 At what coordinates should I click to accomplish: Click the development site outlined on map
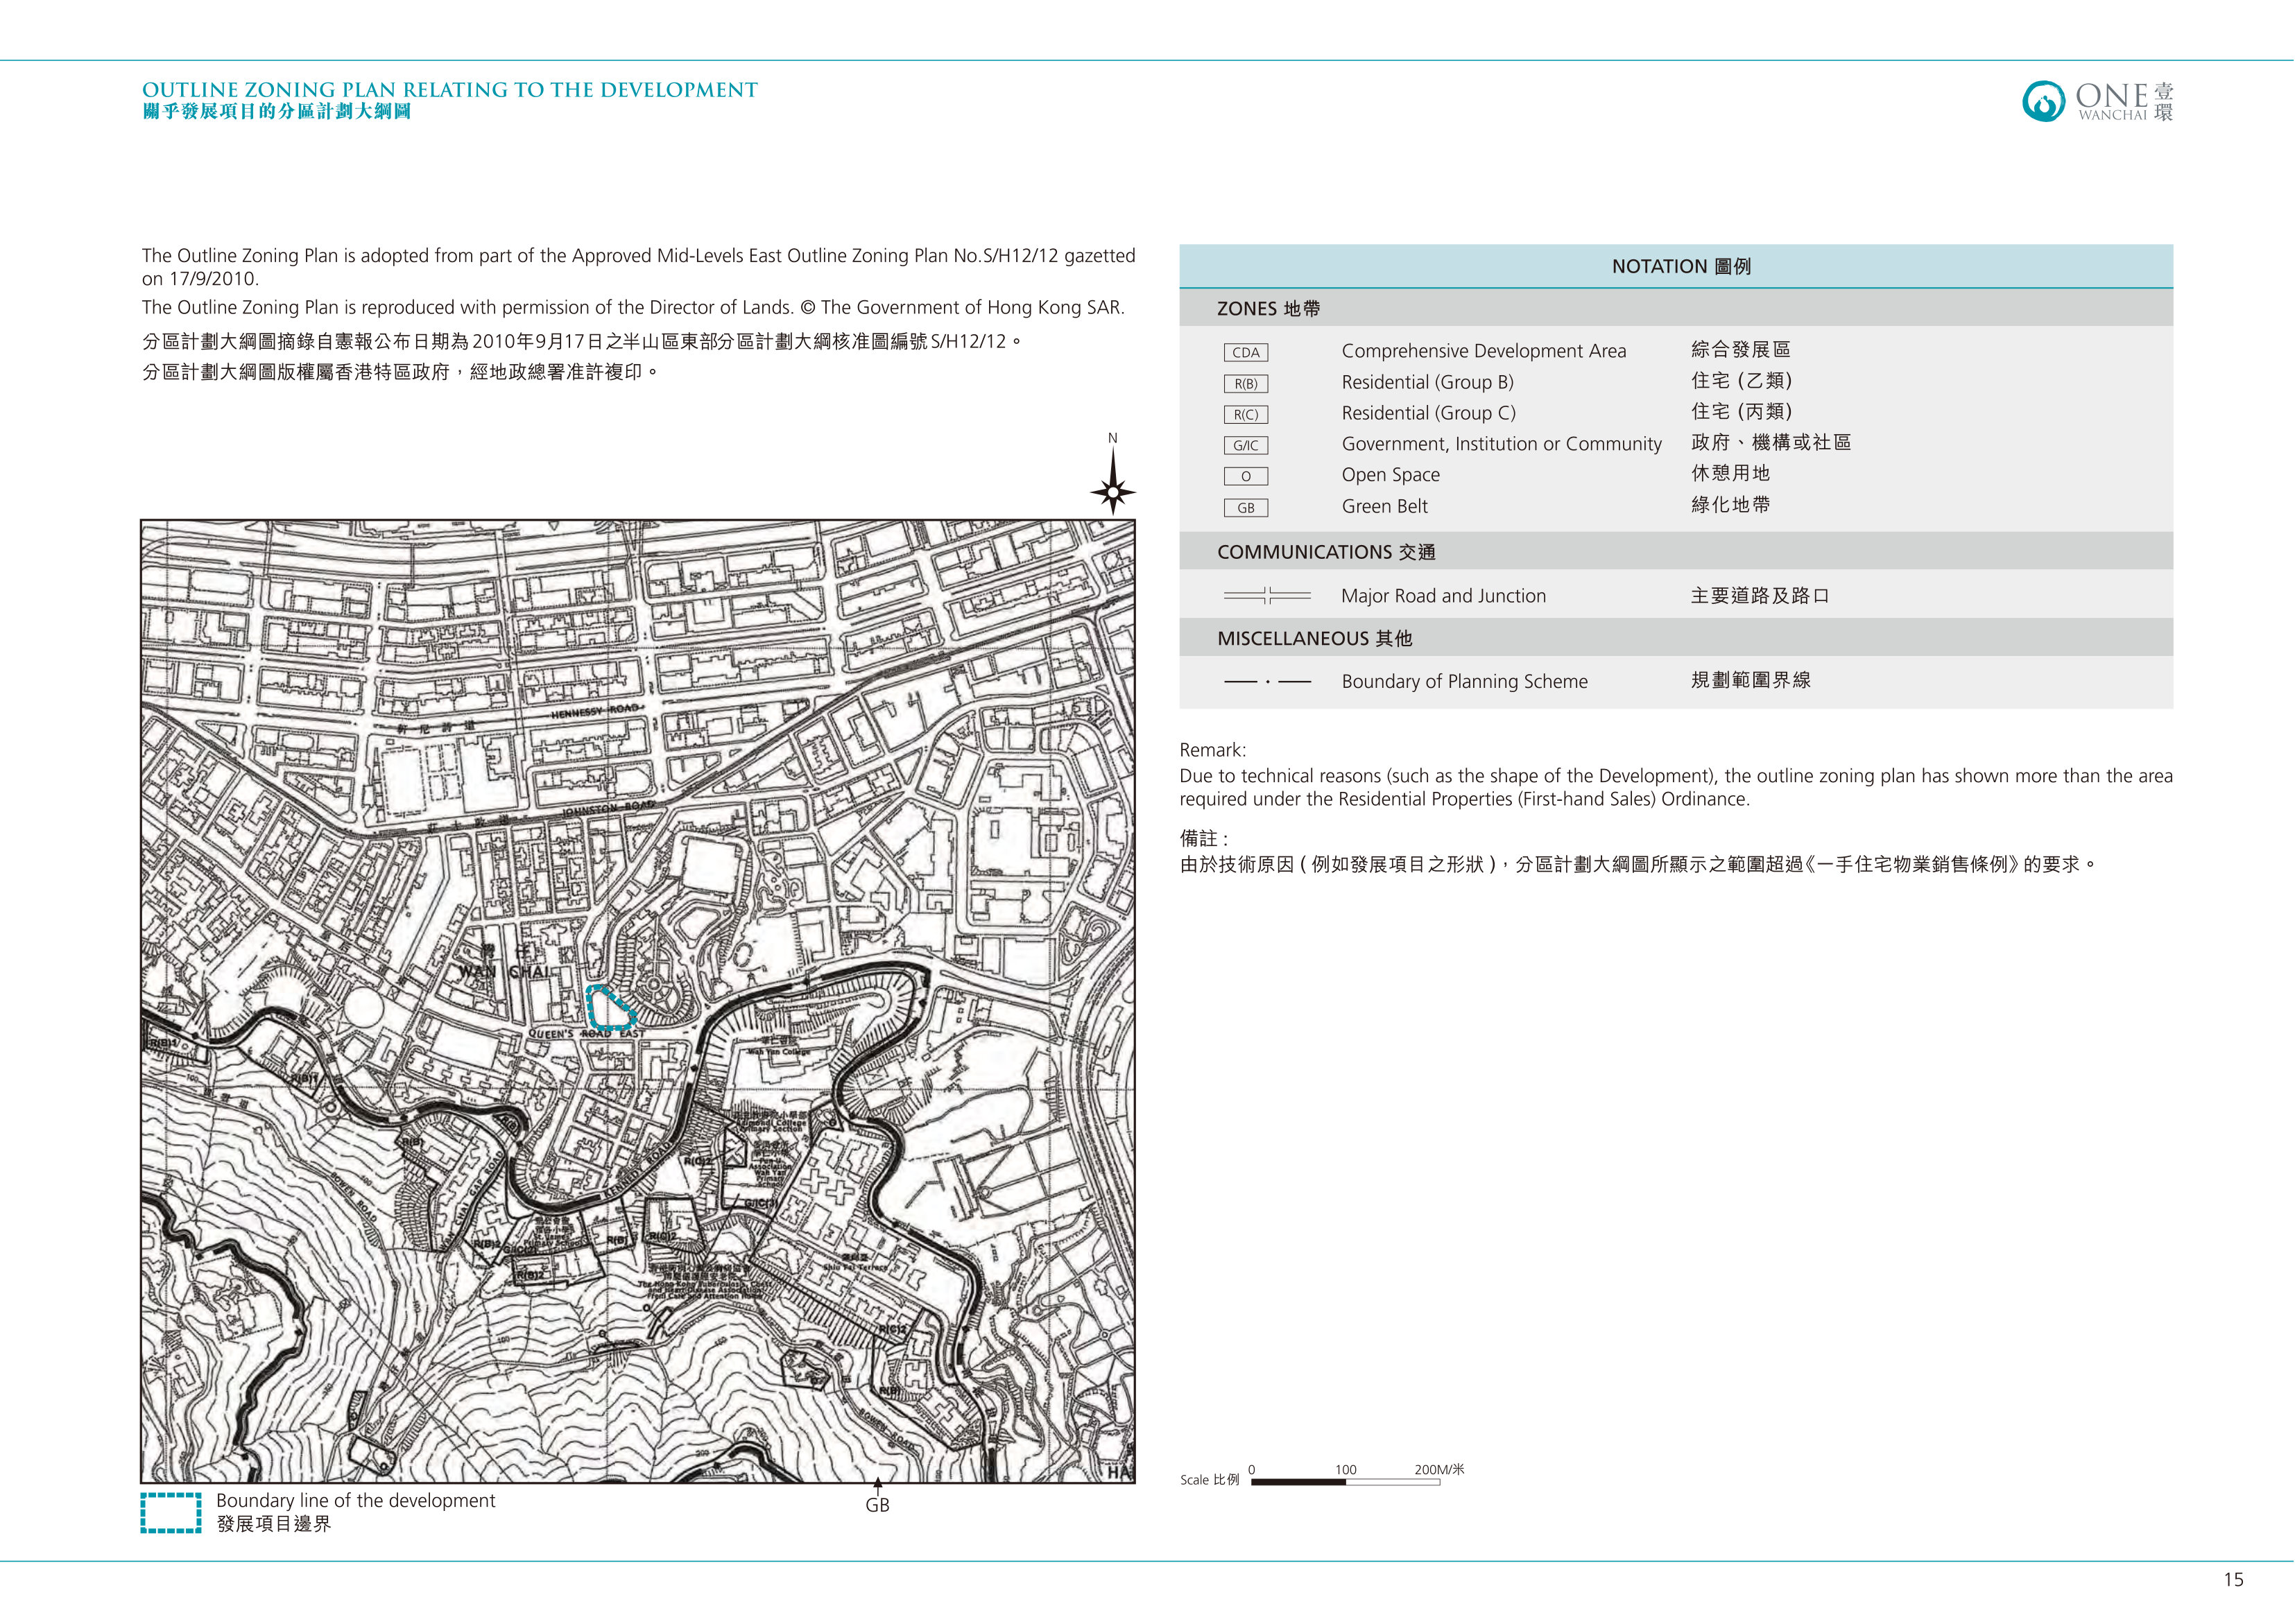point(610,1008)
